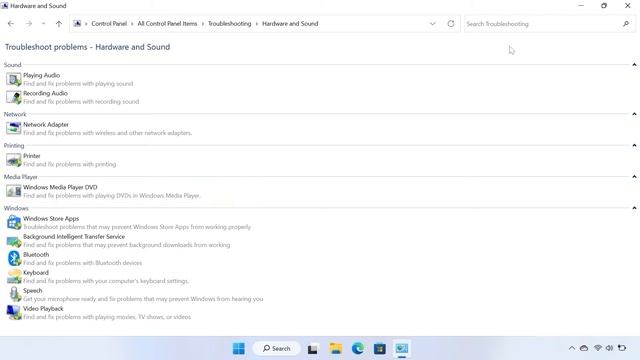
Task: Open the Background Intelligent Transfer Service link
Action: [x=74, y=237]
